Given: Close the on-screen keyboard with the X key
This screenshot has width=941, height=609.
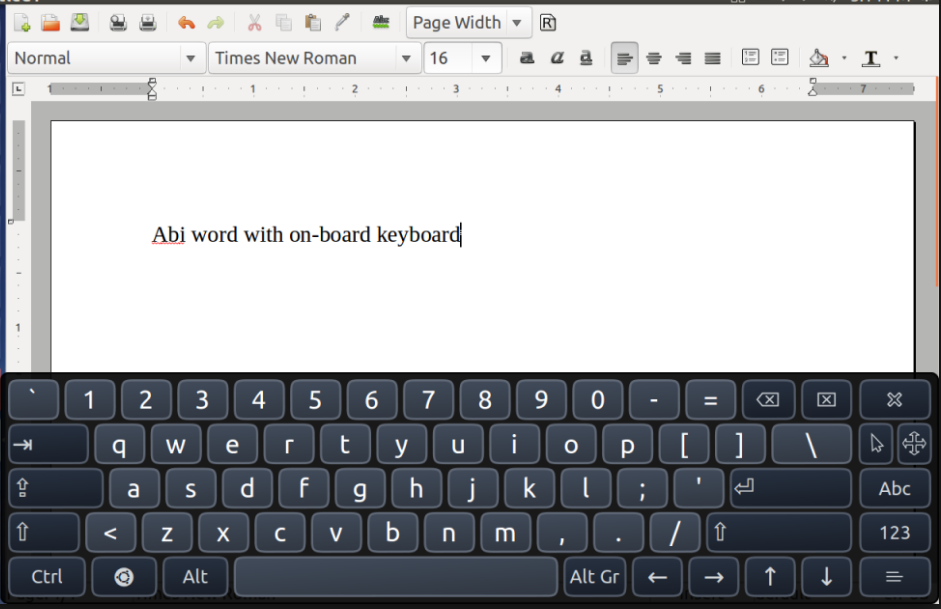Looking at the screenshot, I should tap(895, 399).
